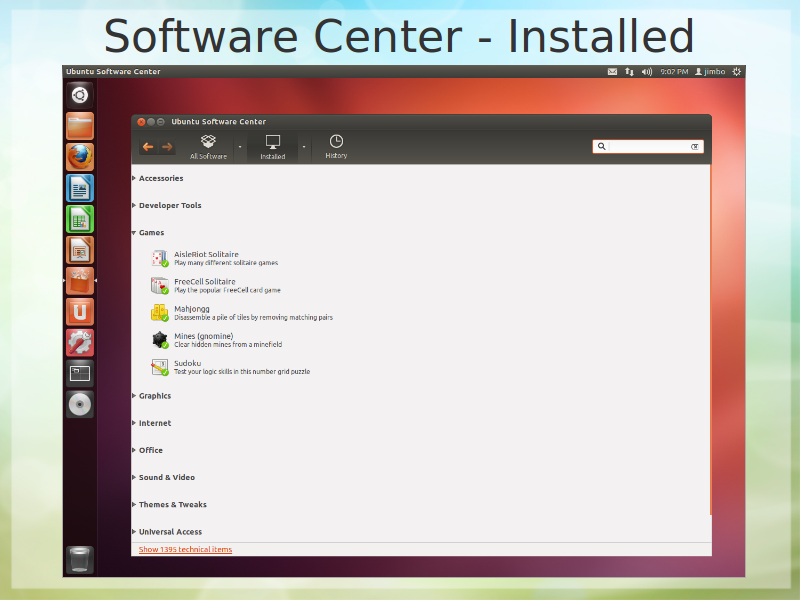The image size is (800, 600).
Task: Open the Trash in the launcher
Action: point(80,560)
